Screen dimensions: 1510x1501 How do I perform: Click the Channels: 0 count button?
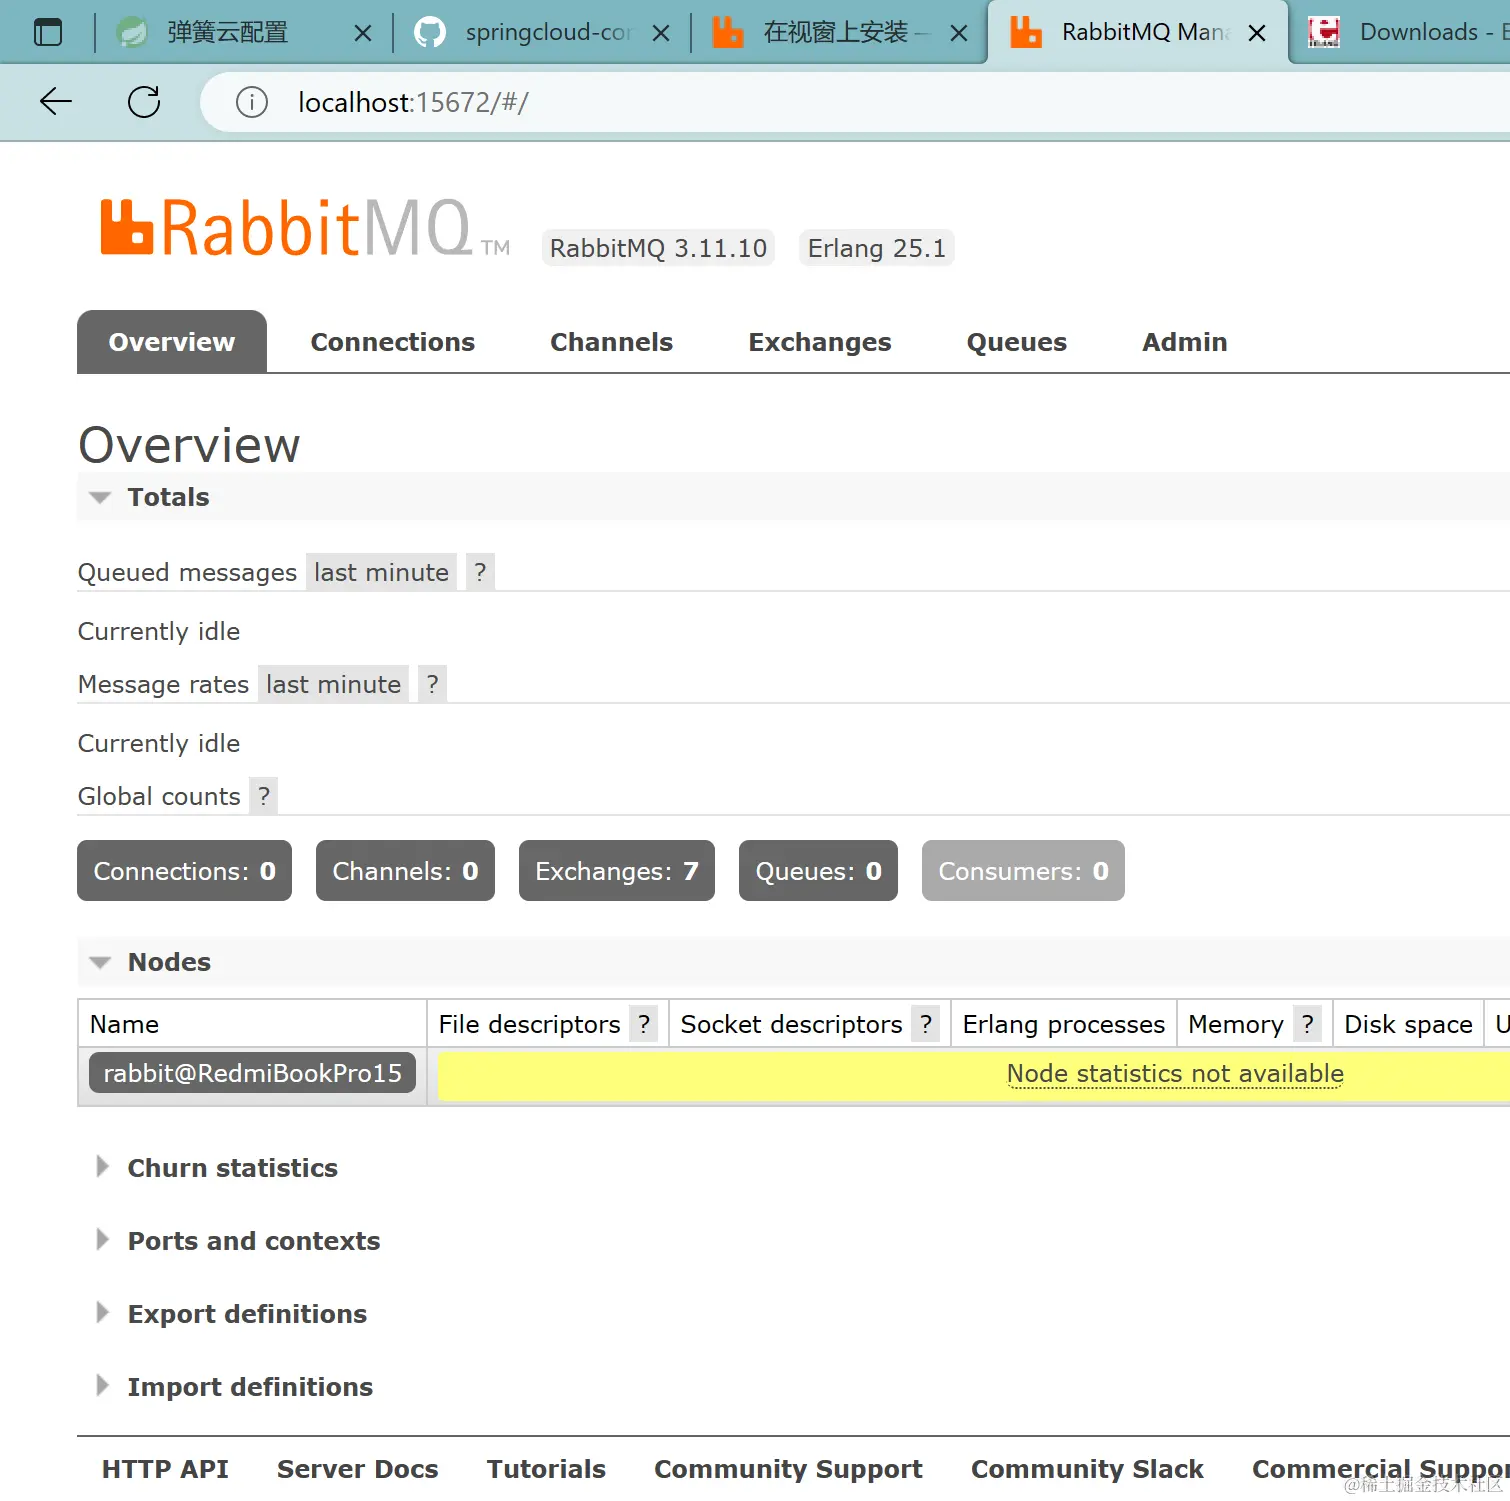click(x=405, y=871)
